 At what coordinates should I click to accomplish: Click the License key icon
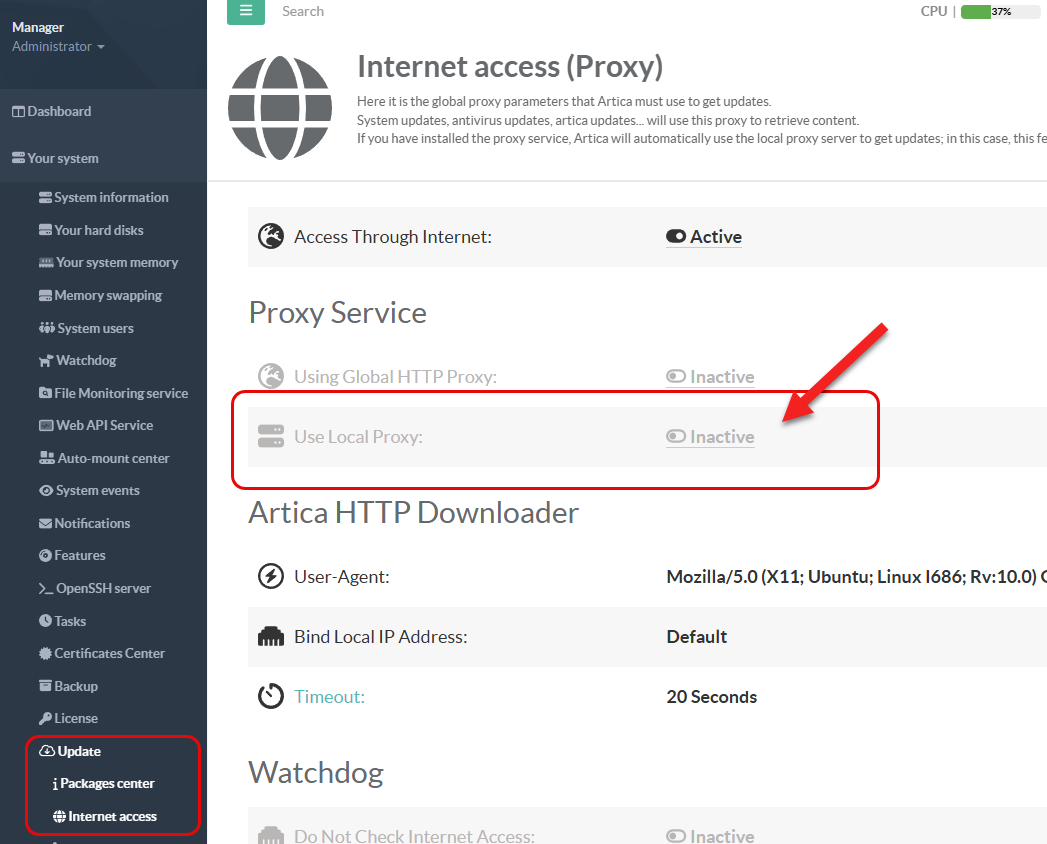(x=45, y=719)
